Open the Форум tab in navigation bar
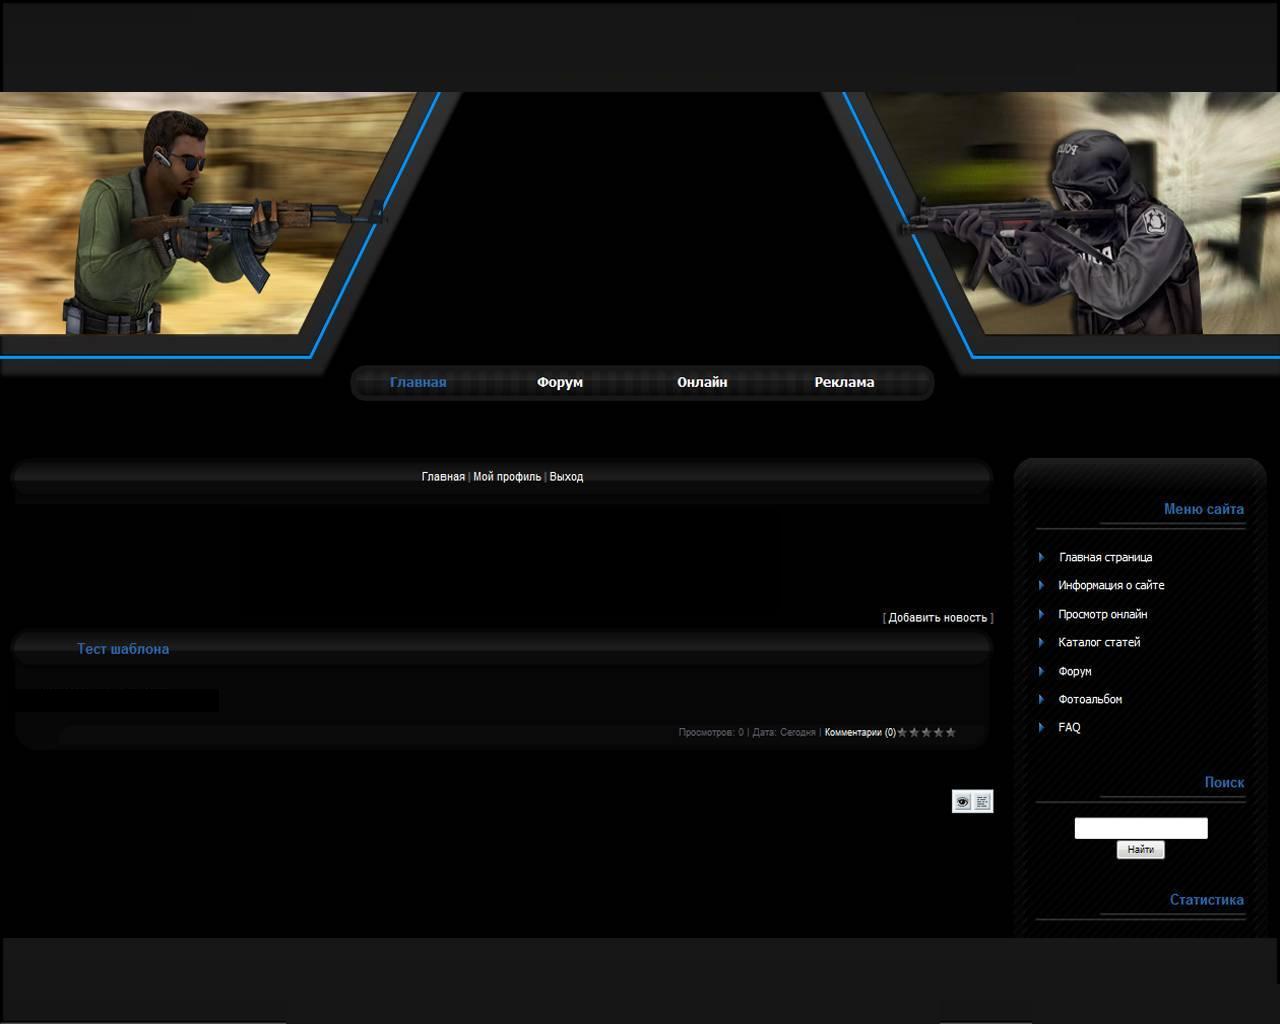The height and width of the screenshot is (1024, 1280). click(559, 382)
